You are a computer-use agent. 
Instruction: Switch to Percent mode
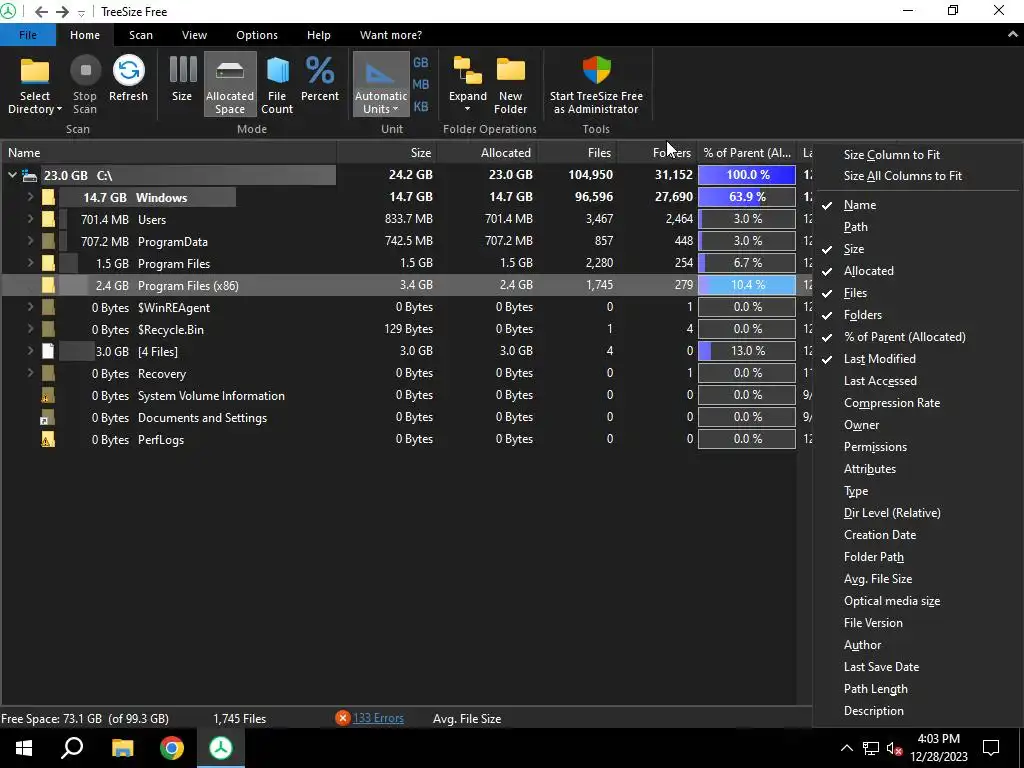[320, 80]
